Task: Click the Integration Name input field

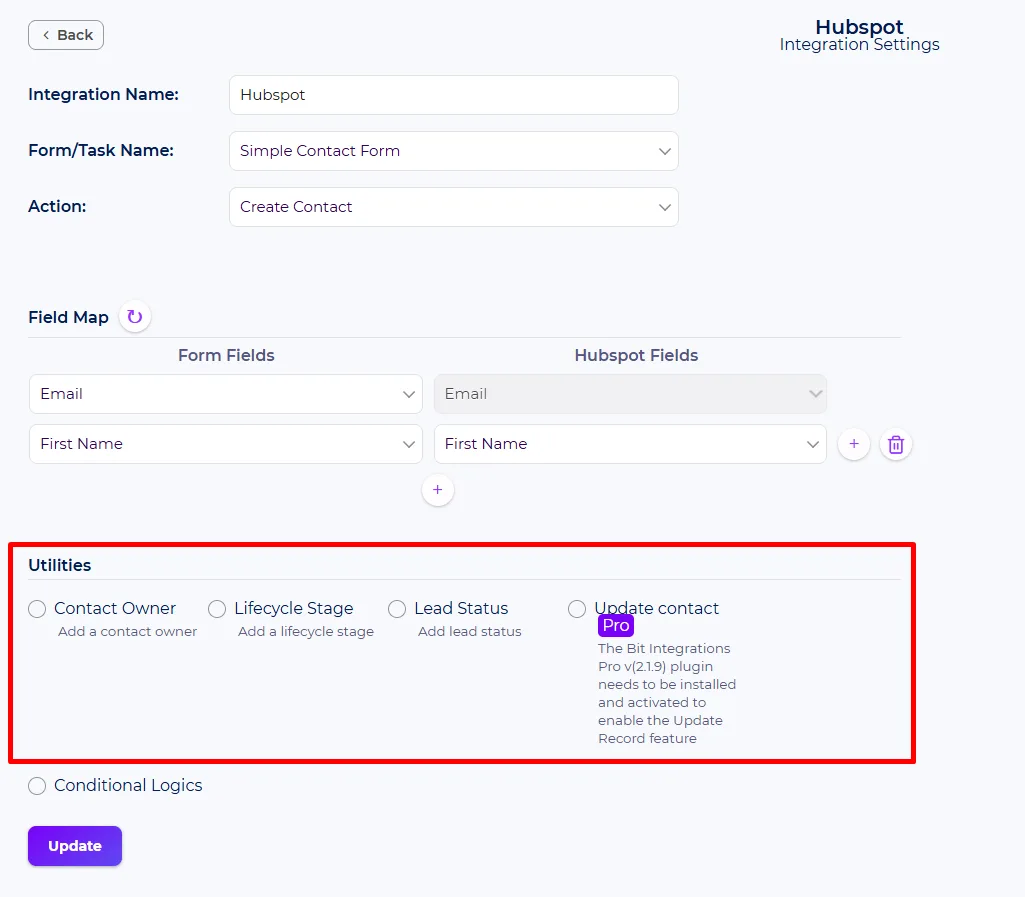Action: pyautogui.click(x=454, y=95)
